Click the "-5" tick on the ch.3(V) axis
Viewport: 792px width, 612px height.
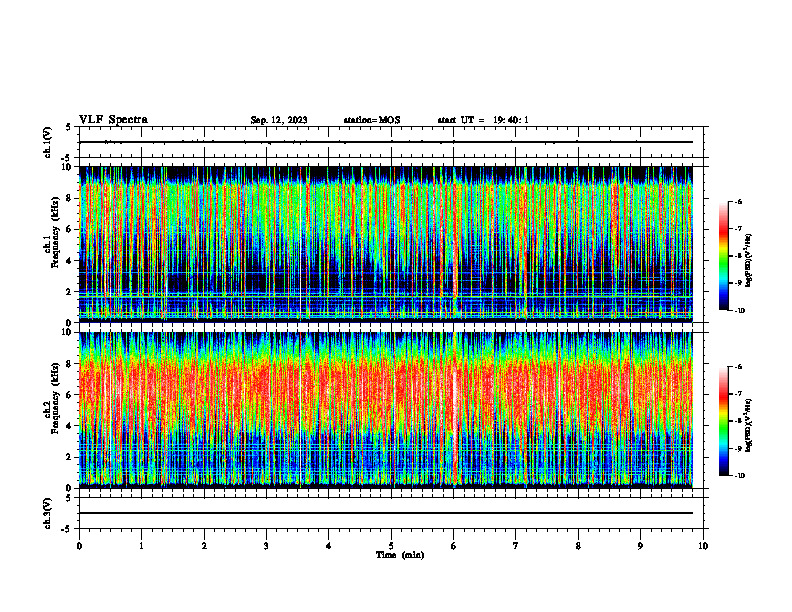click(66, 529)
